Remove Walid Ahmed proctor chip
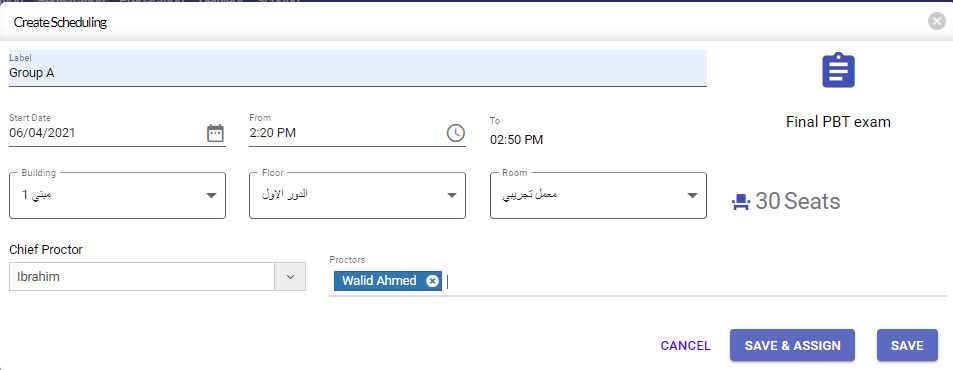Screen dimensions: 953x370 point(432,281)
